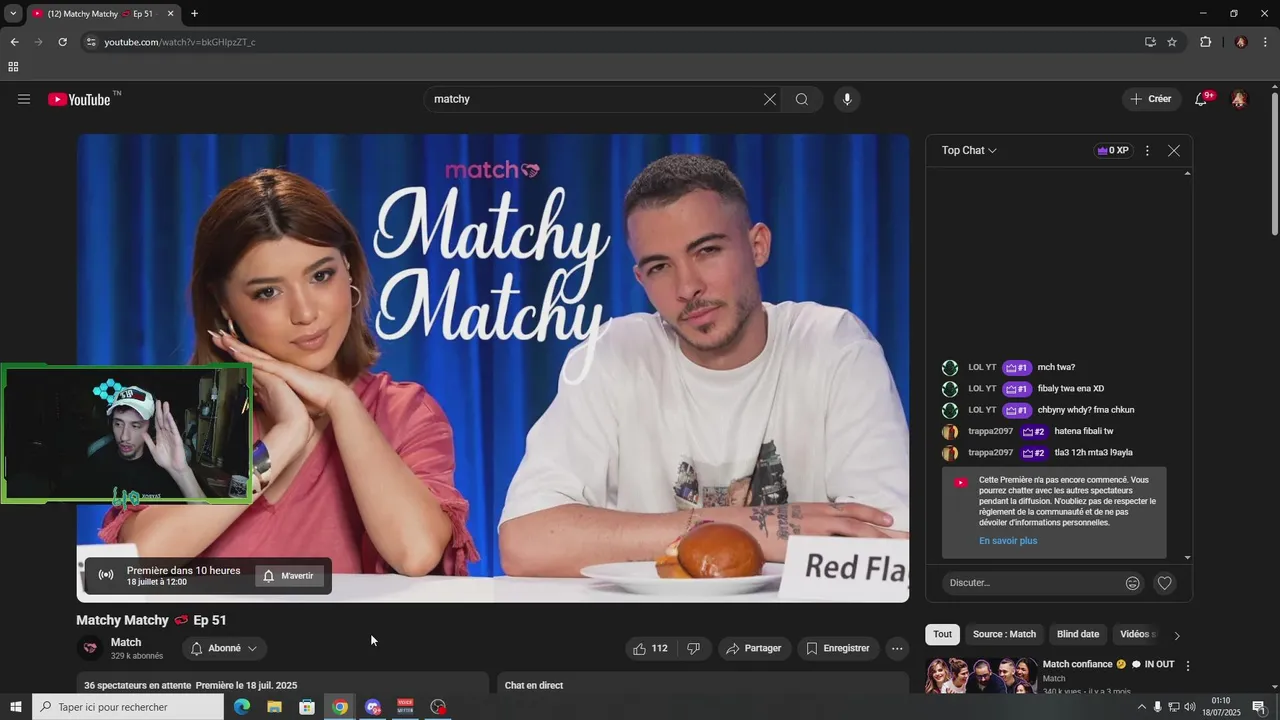The height and width of the screenshot is (720, 1280).
Task: Close the live chat panel
Action: pos(1174,151)
